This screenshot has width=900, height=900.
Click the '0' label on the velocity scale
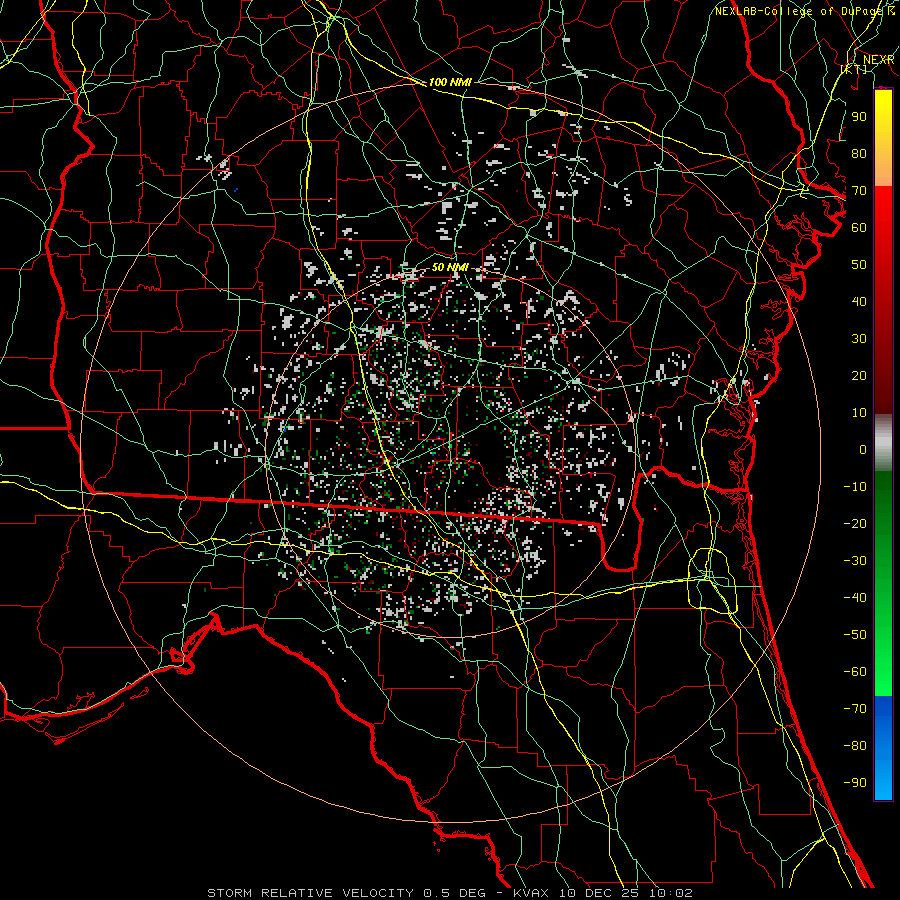pos(863,450)
